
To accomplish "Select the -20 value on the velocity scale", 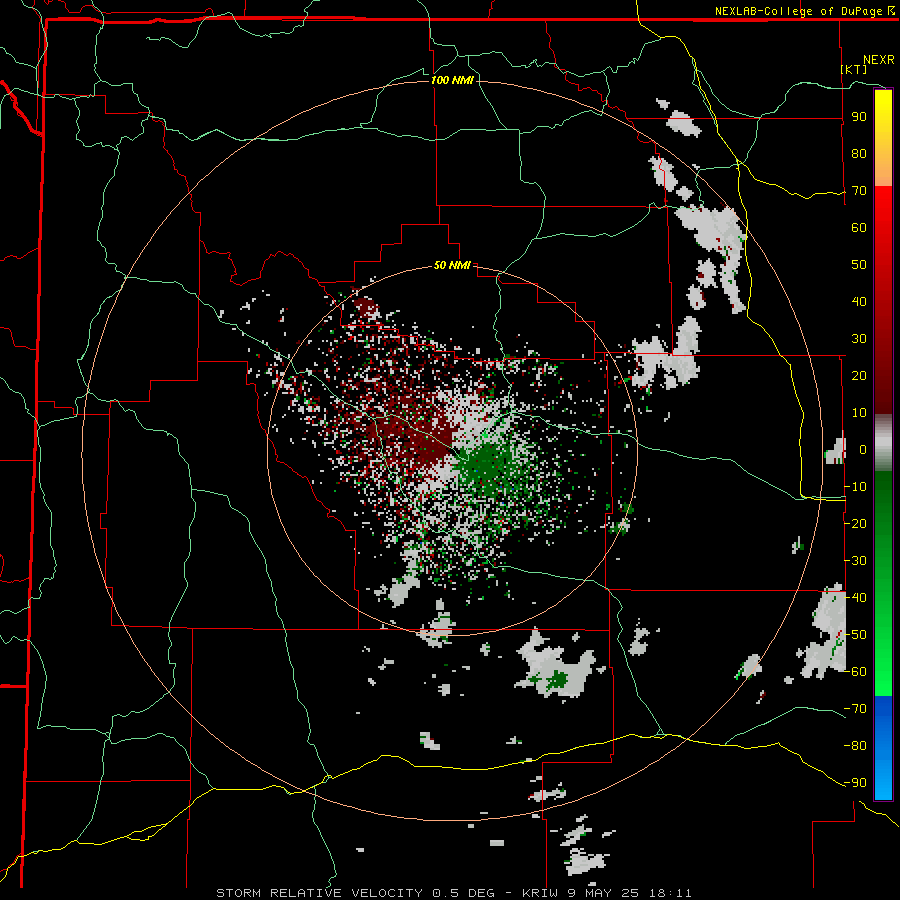I will tap(855, 523).
